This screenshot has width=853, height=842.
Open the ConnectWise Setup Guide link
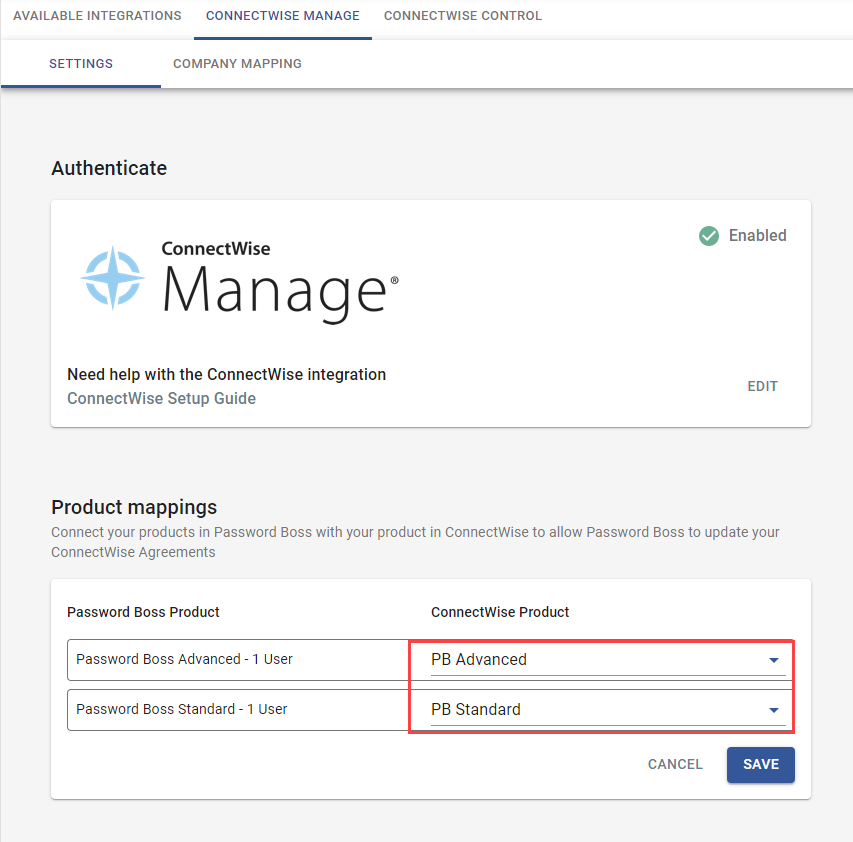point(162,398)
